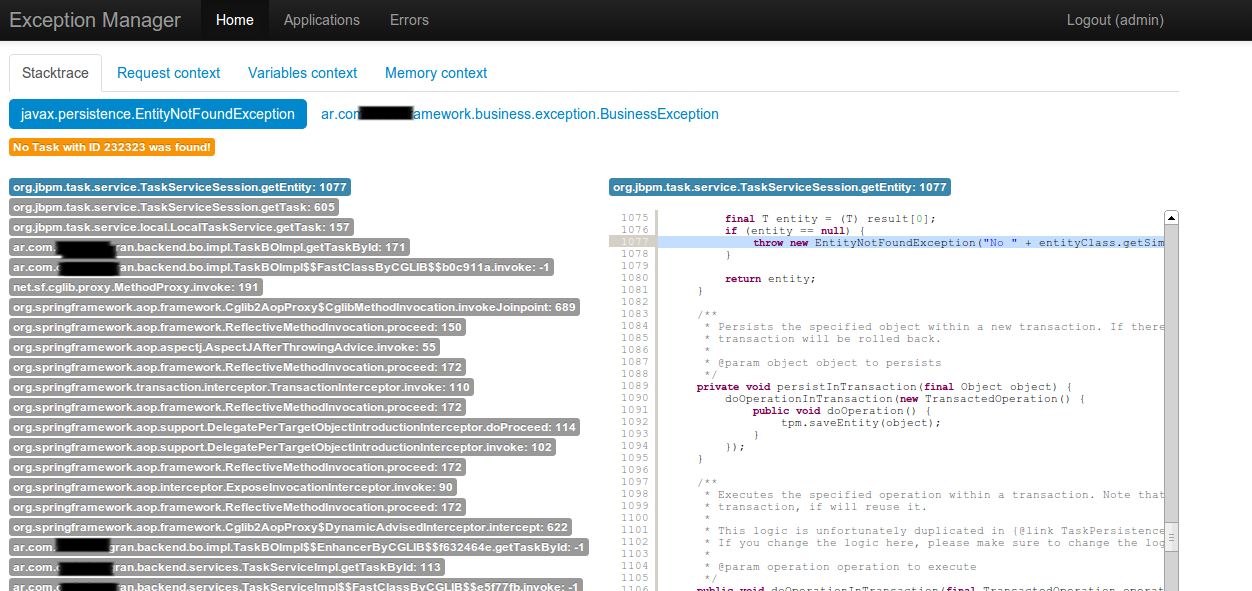Go to the Home menu item
1252x591 pixels.
(235, 20)
